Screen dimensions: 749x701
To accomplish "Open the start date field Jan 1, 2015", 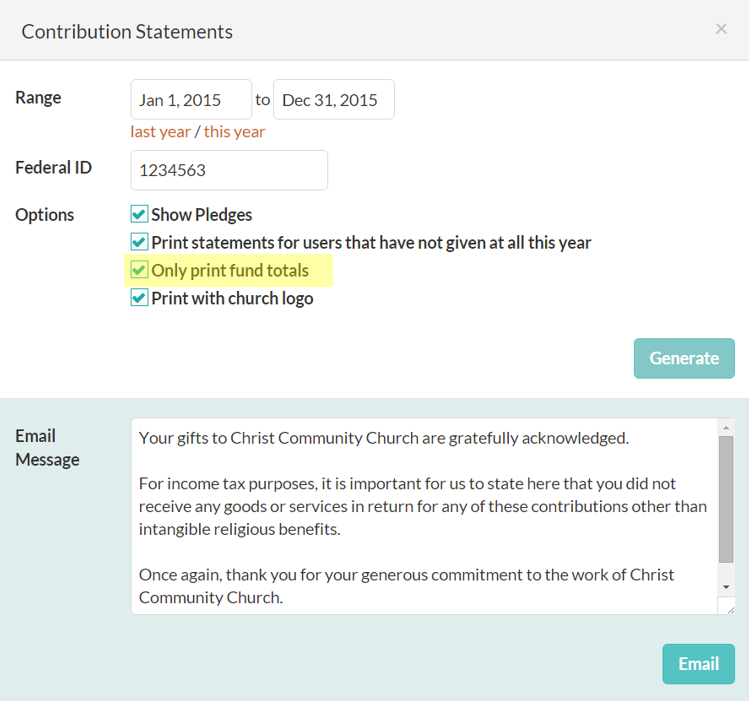I will [191, 99].
